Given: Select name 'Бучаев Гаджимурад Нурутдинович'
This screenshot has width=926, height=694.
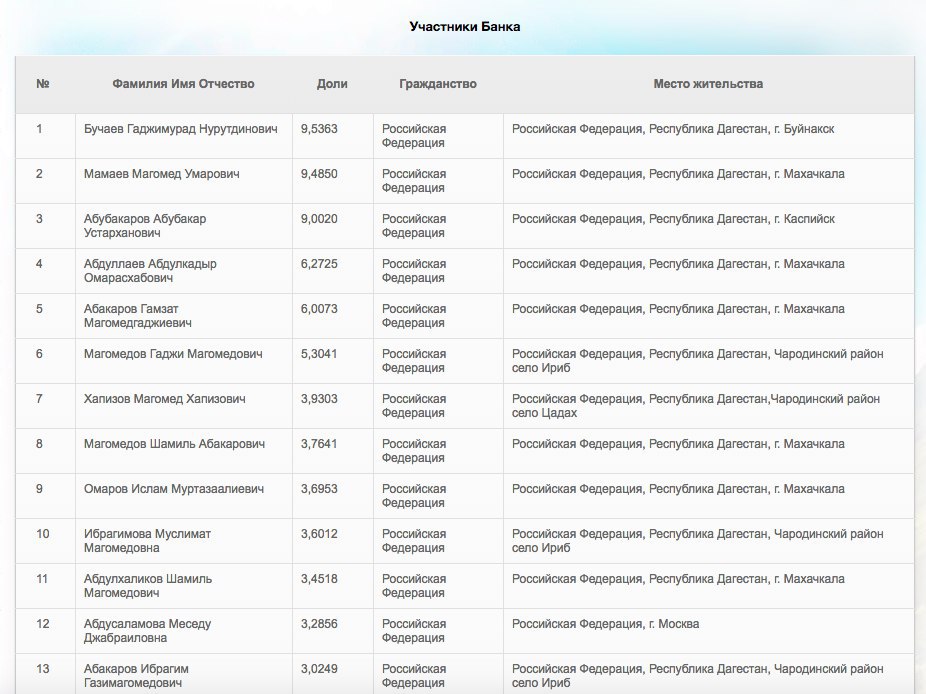Looking at the screenshot, I should coord(181,129).
